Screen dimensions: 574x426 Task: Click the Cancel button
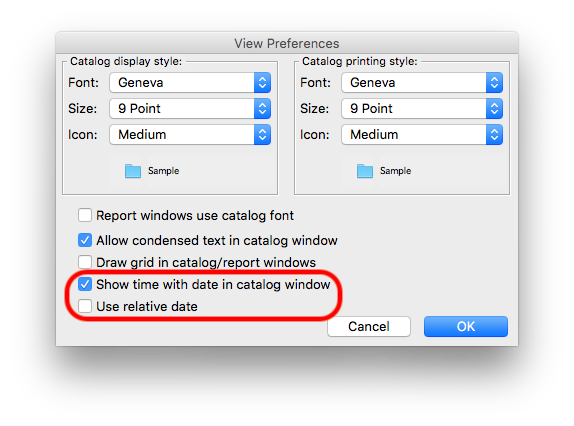point(369,326)
